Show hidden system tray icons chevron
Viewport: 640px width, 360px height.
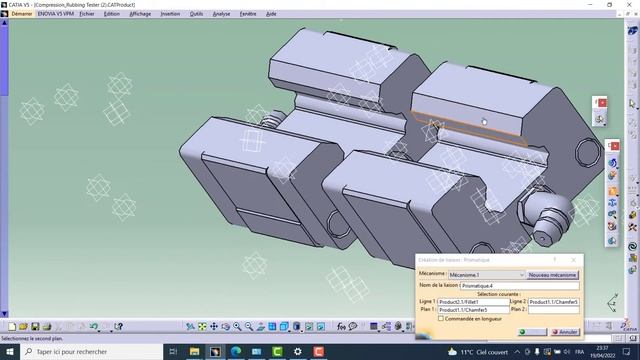pos(517,351)
